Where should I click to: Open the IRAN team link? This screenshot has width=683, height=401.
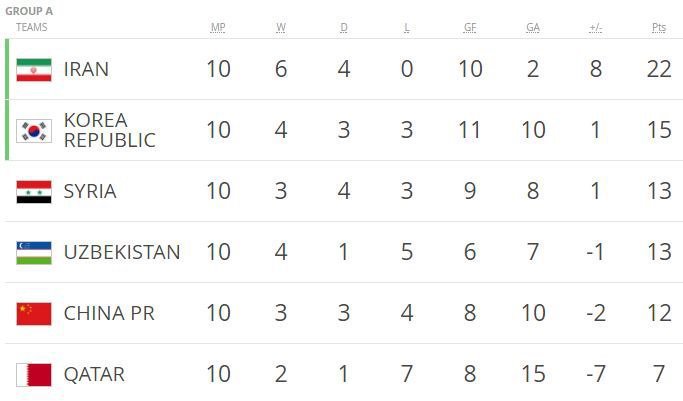(x=86, y=69)
